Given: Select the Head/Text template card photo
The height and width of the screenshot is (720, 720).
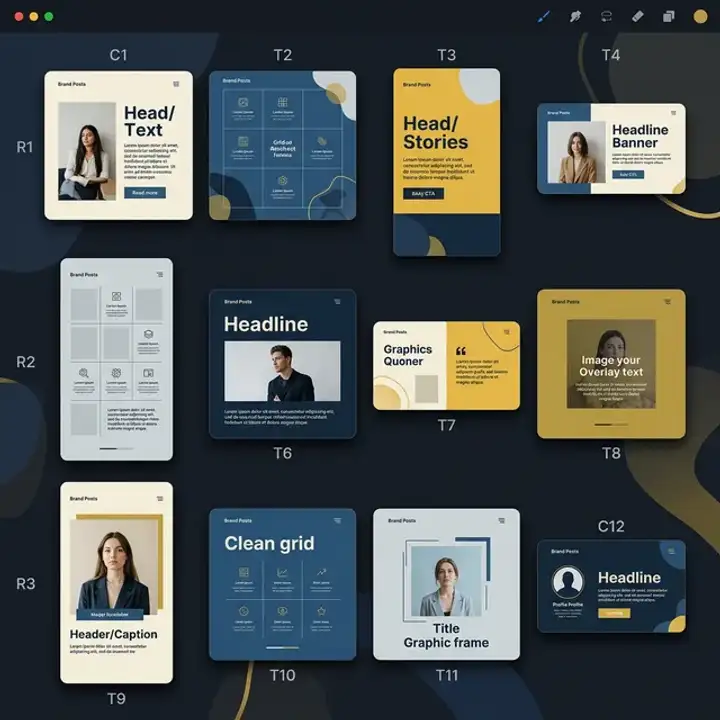Looking at the screenshot, I should coord(87,151).
